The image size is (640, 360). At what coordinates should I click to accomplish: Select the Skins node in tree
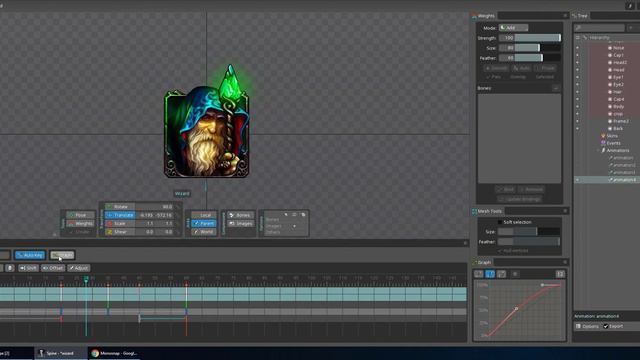tap(611, 136)
